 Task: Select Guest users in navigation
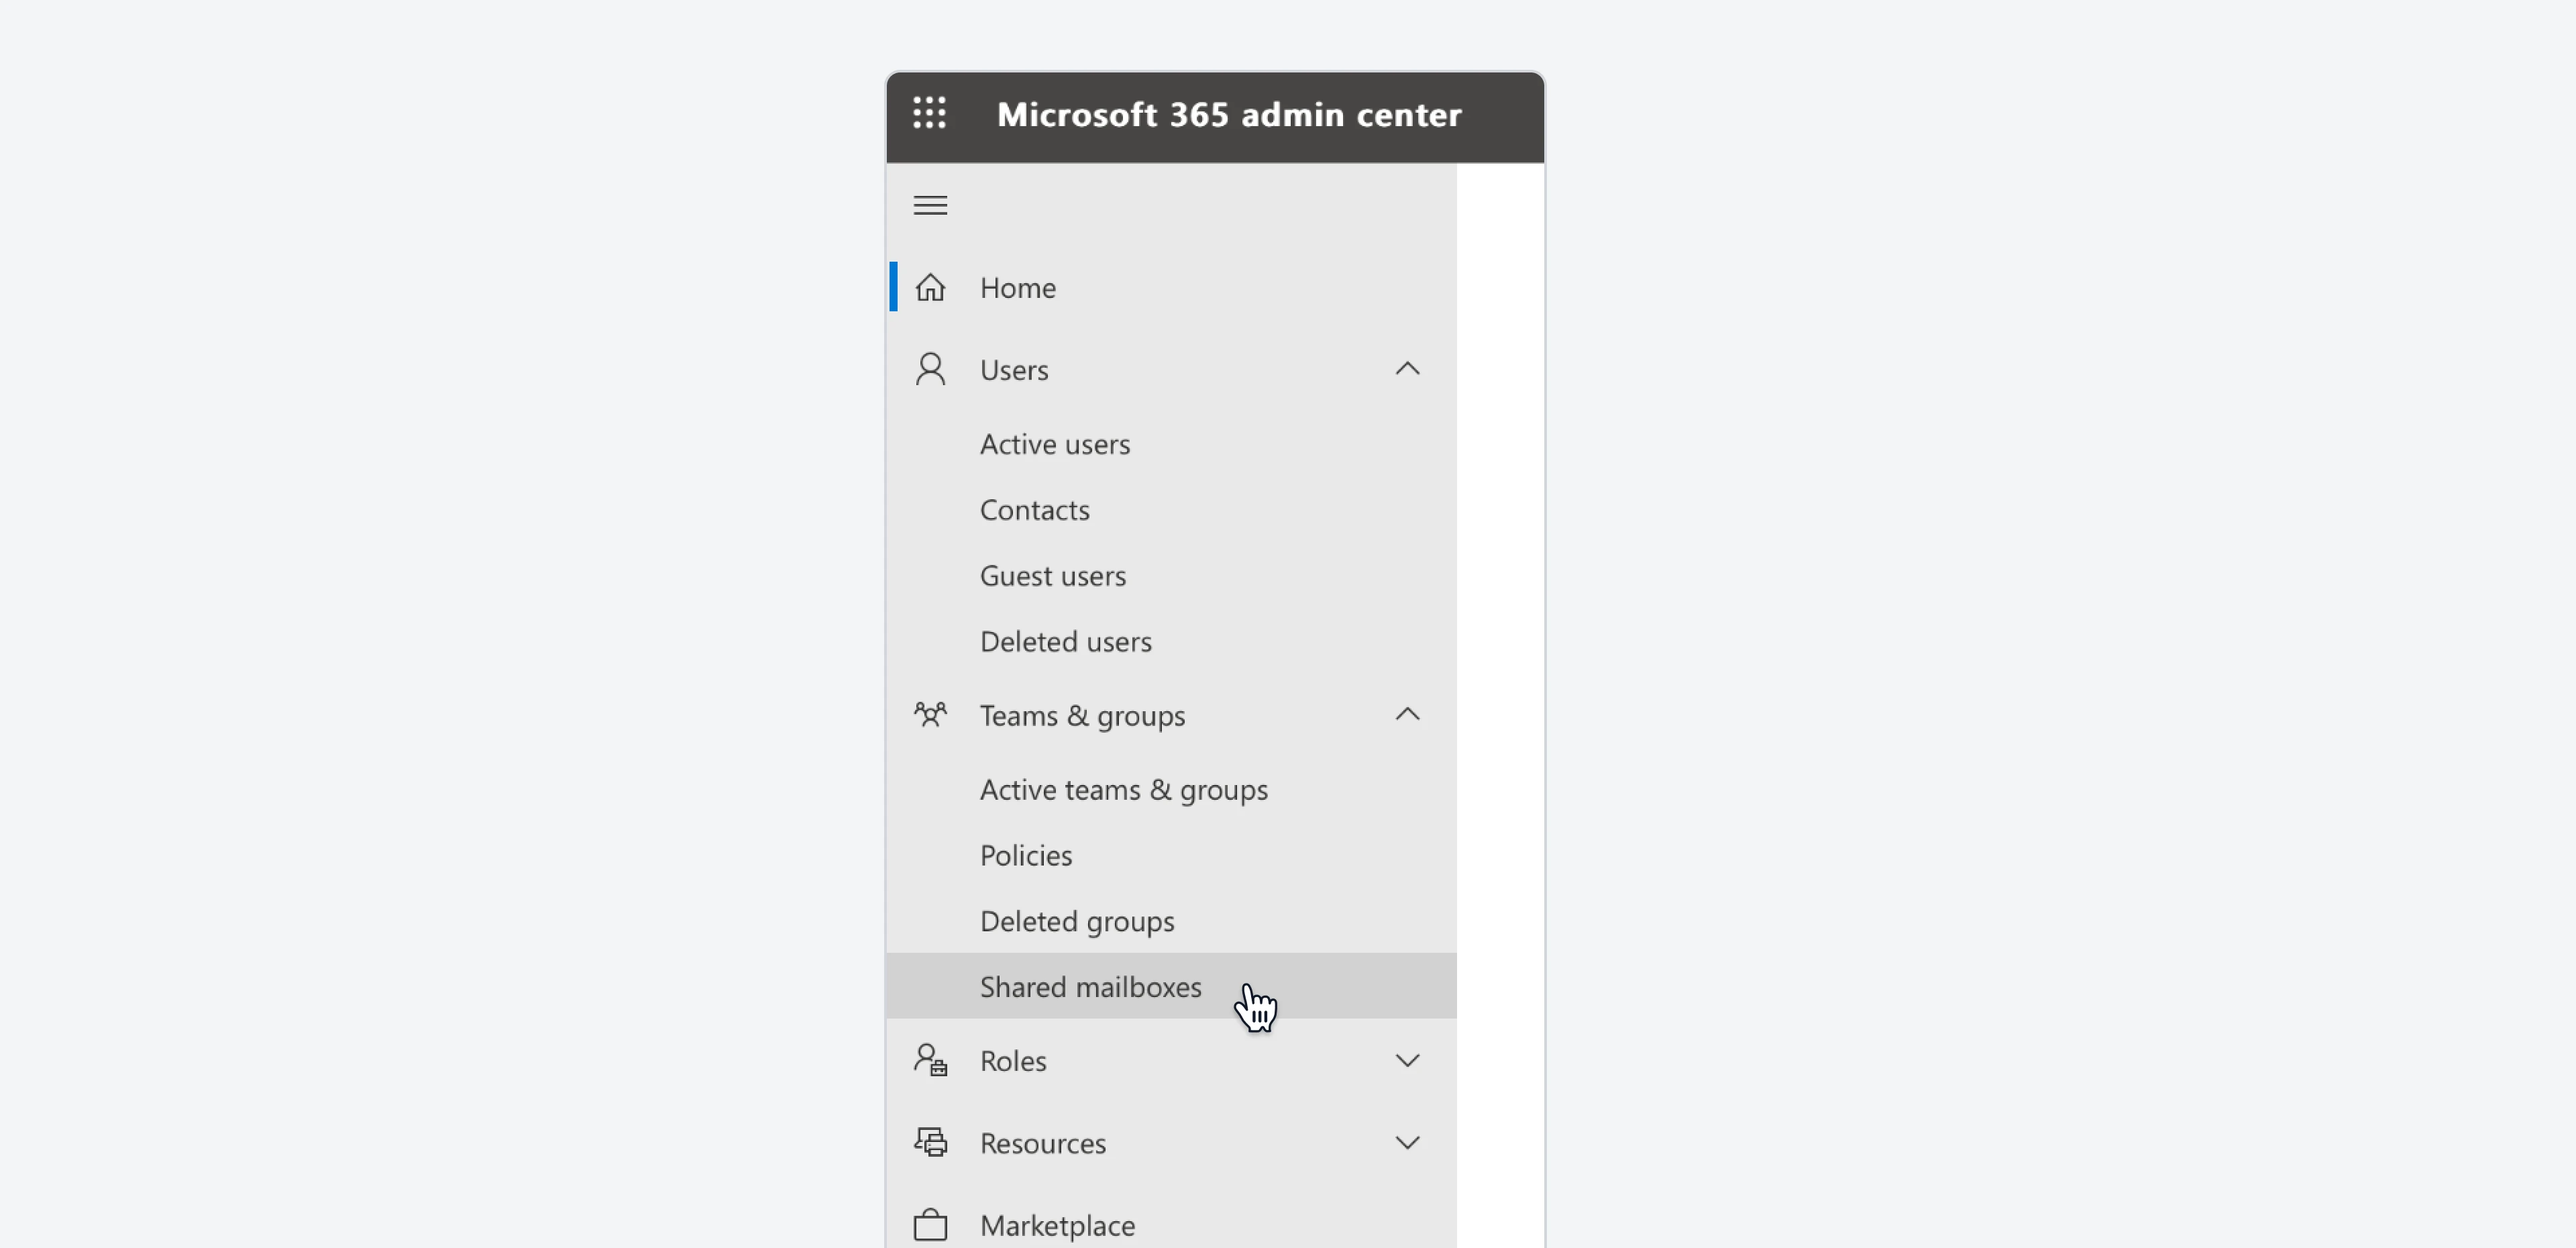coord(1052,576)
